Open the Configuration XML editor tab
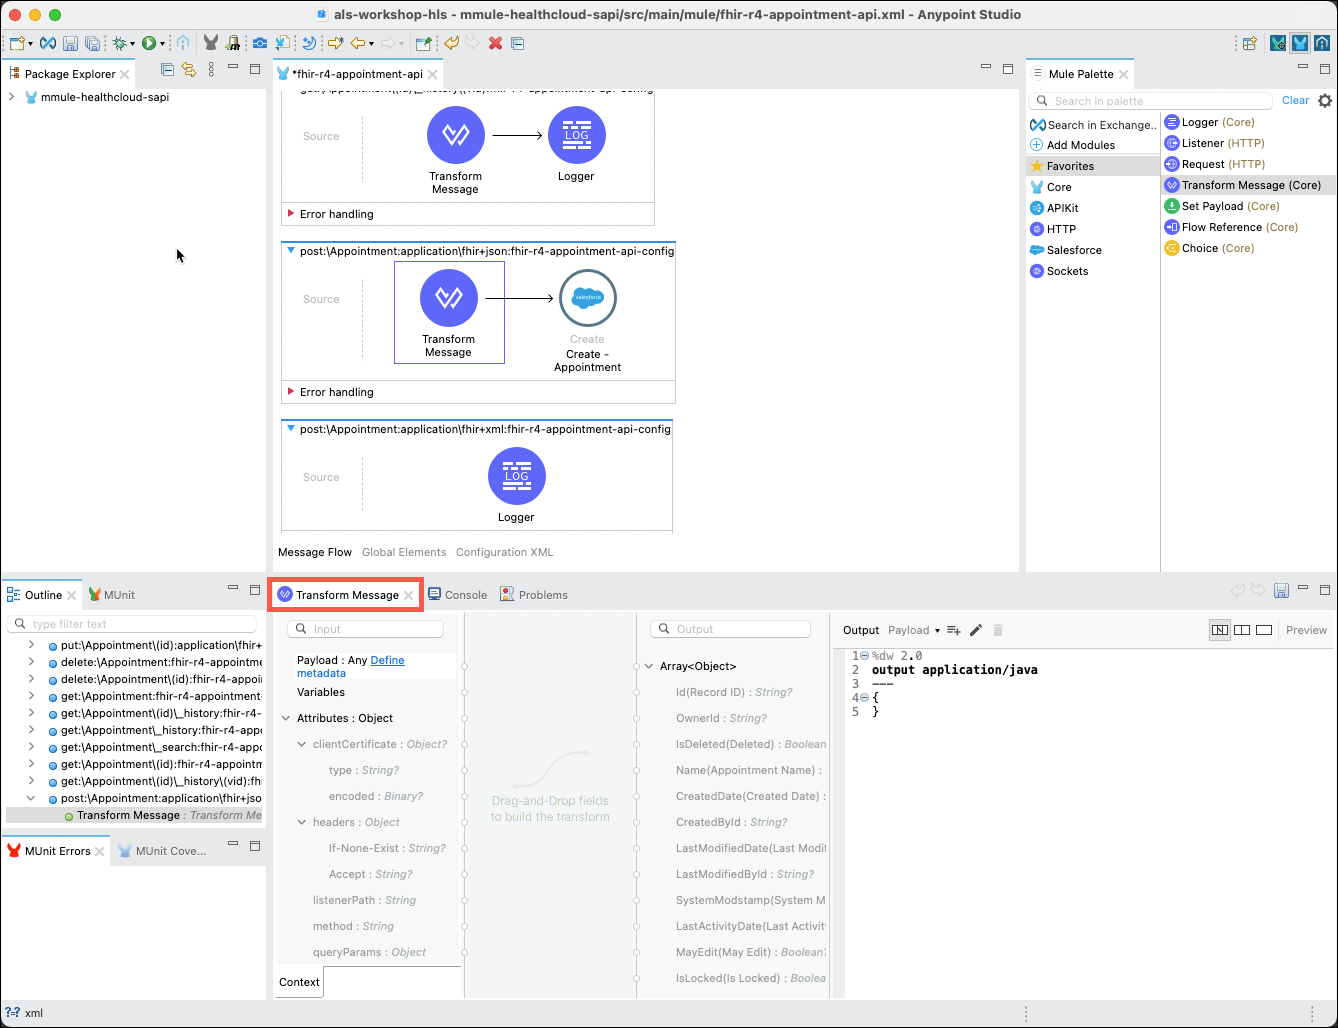The width and height of the screenshot is (1338, 1028). pos(504,552)
